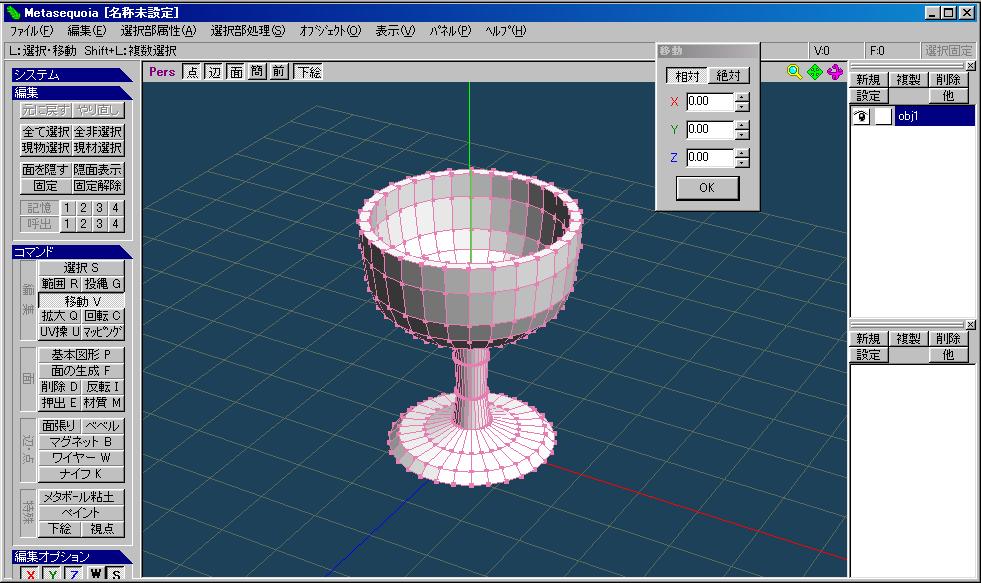Collapse the コマンド panel header
The height and width of the screenshot is (583, 981).
coord(72,251)
